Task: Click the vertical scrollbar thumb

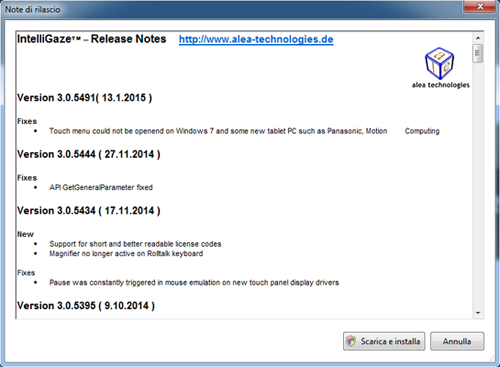Action: tap(478, 53)
